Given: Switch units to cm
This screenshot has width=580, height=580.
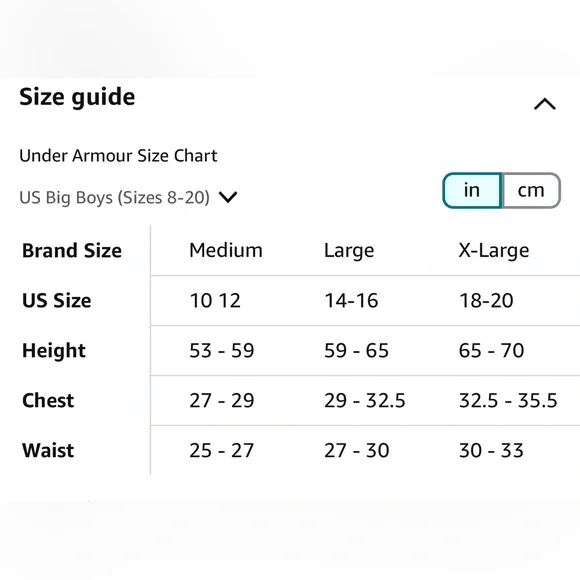Looking at the screenshot, I should [x=531, y=190].
